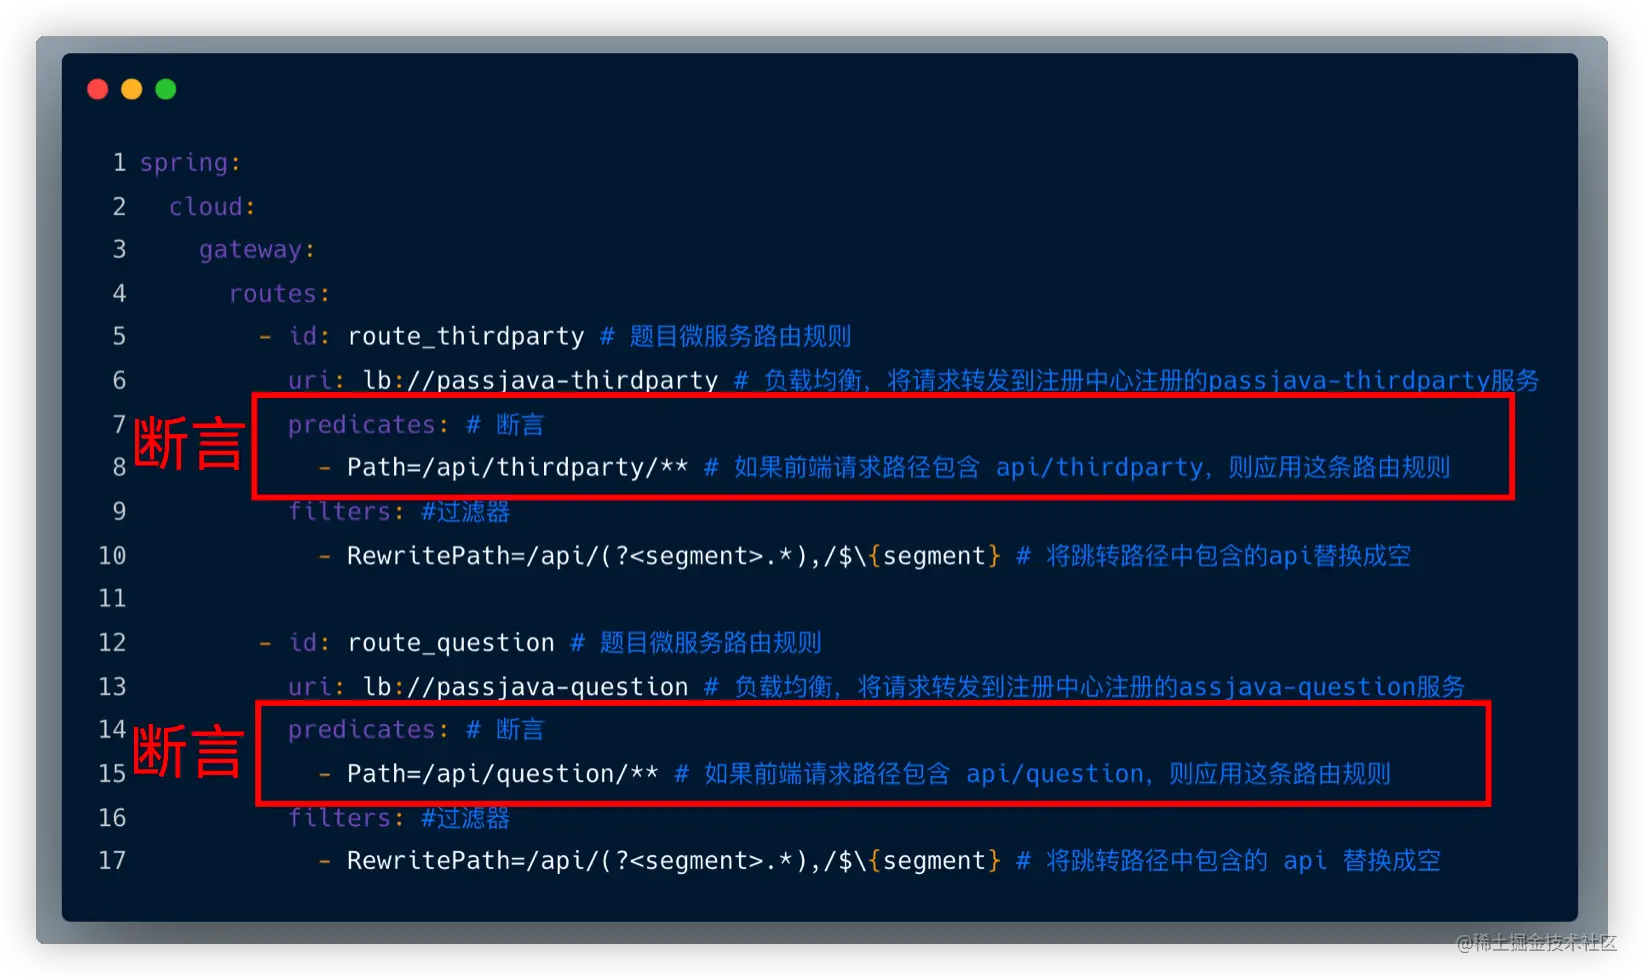Click the 'cloud:' key on line 2
The image size is (1644, 980).
tap(212, 206)
